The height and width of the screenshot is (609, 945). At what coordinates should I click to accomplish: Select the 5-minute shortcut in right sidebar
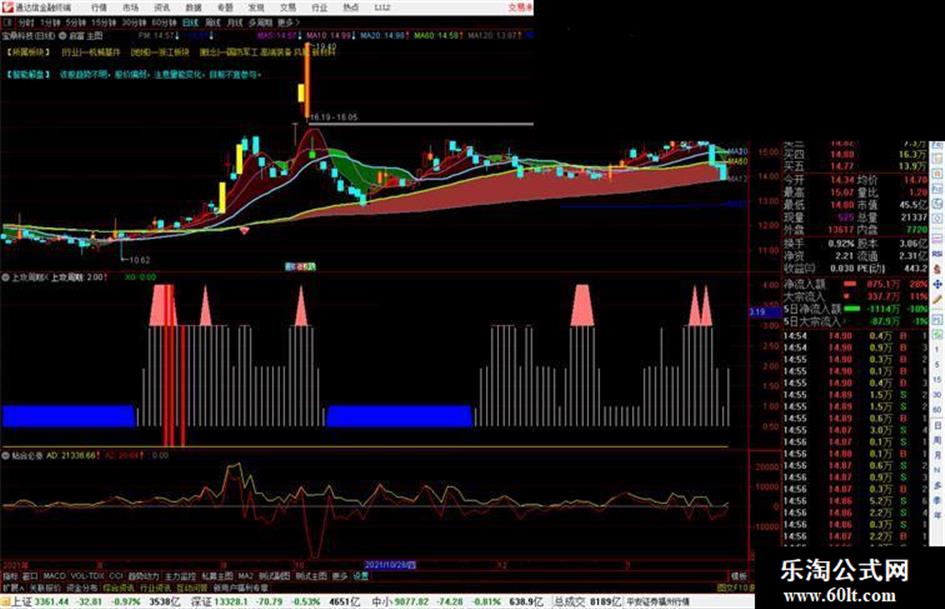point(937,365)
